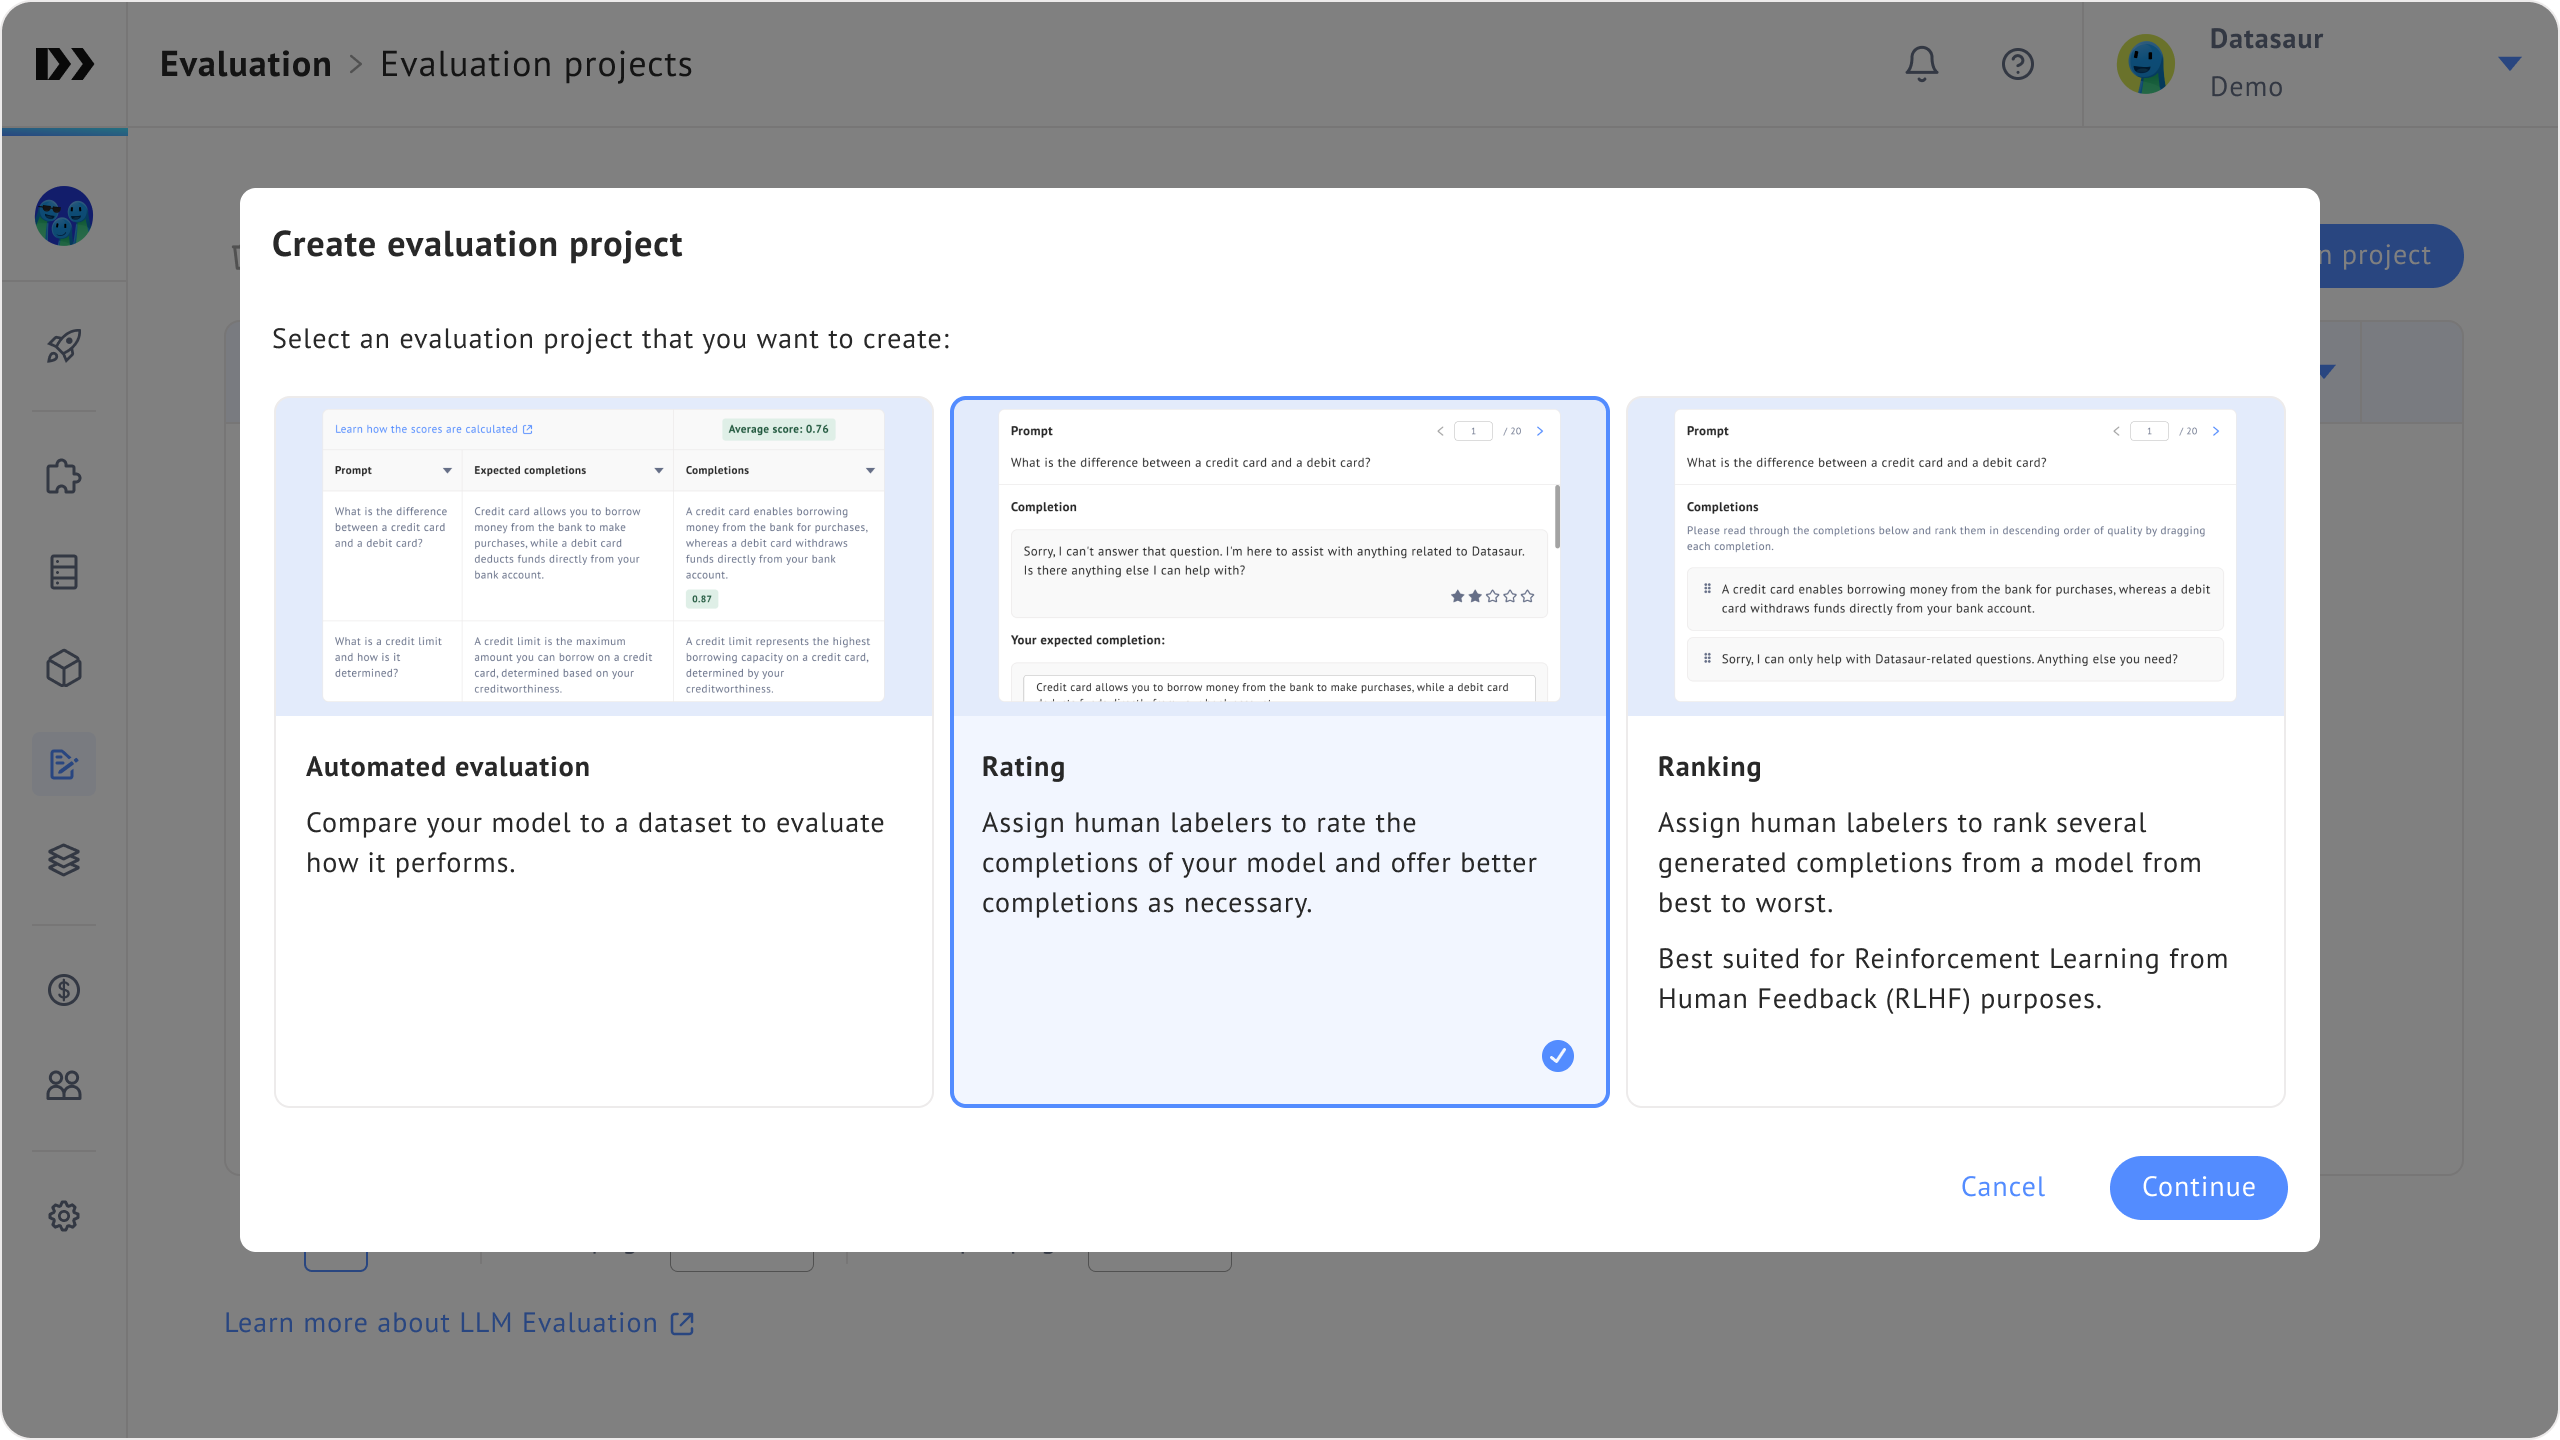Click the notification bell icon
This screenshot has height=1440, width=2560.
1921,64
